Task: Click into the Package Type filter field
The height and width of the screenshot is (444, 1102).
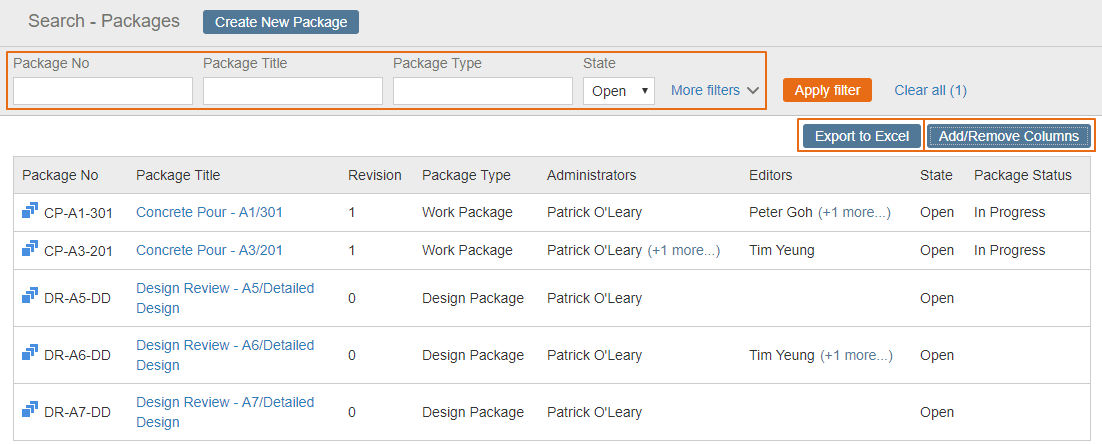Action: click(483, 91)
